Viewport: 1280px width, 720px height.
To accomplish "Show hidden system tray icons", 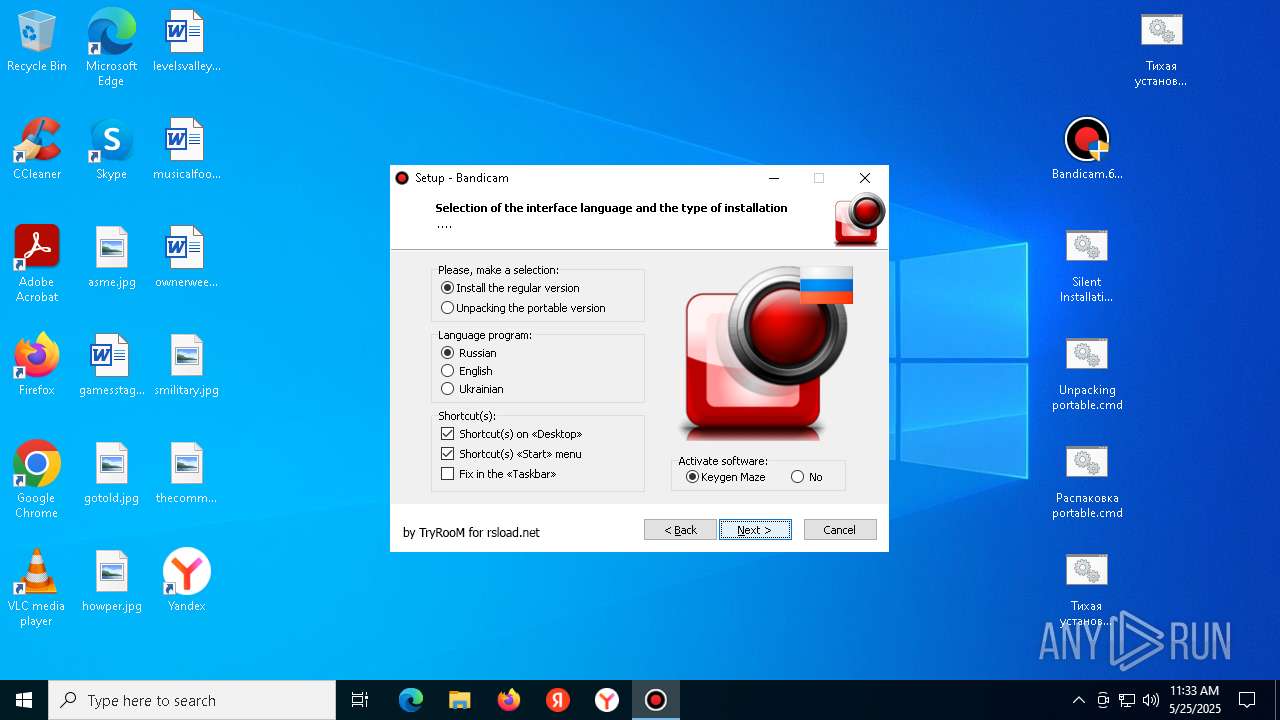I will (1078, 700).
